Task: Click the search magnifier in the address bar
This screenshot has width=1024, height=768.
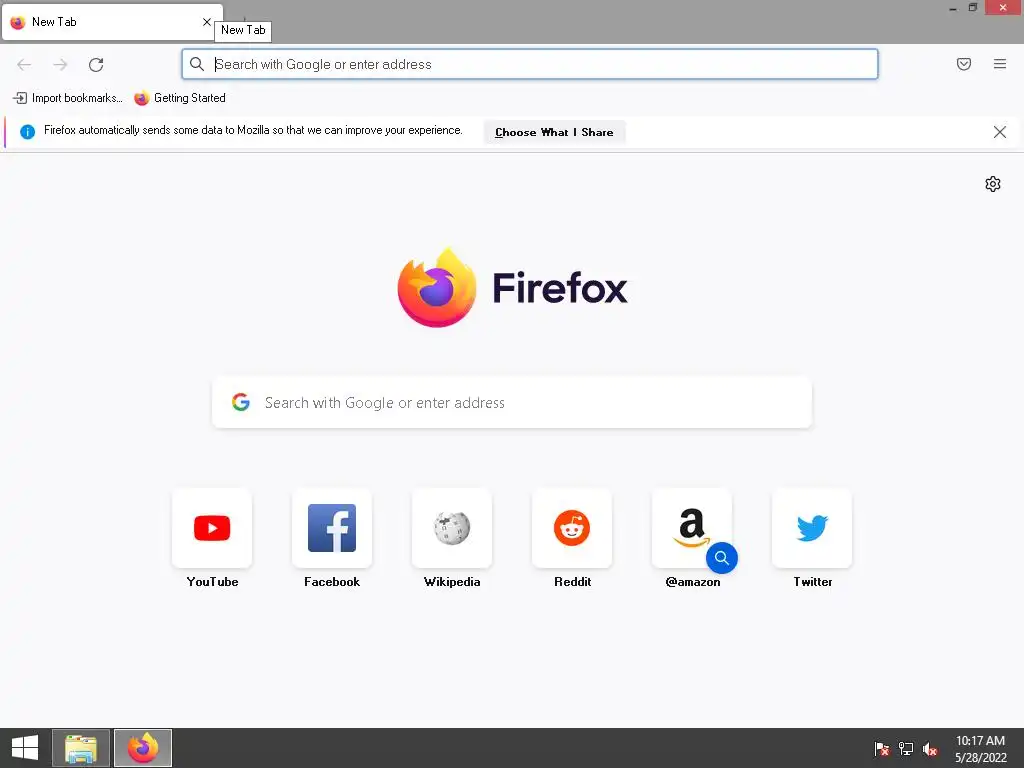Action: 197,64
